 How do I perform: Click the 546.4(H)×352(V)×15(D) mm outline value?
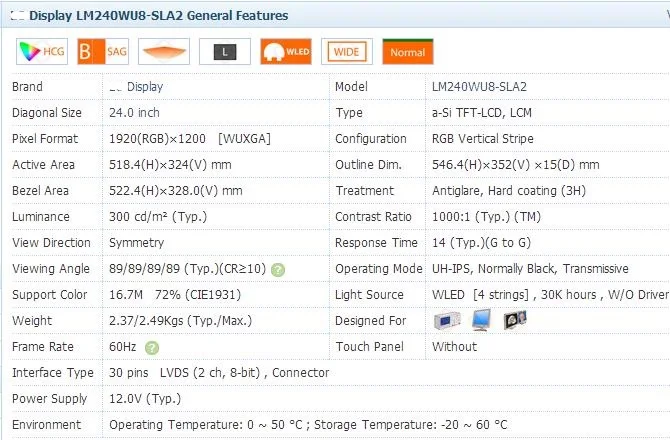coord(515,165)
